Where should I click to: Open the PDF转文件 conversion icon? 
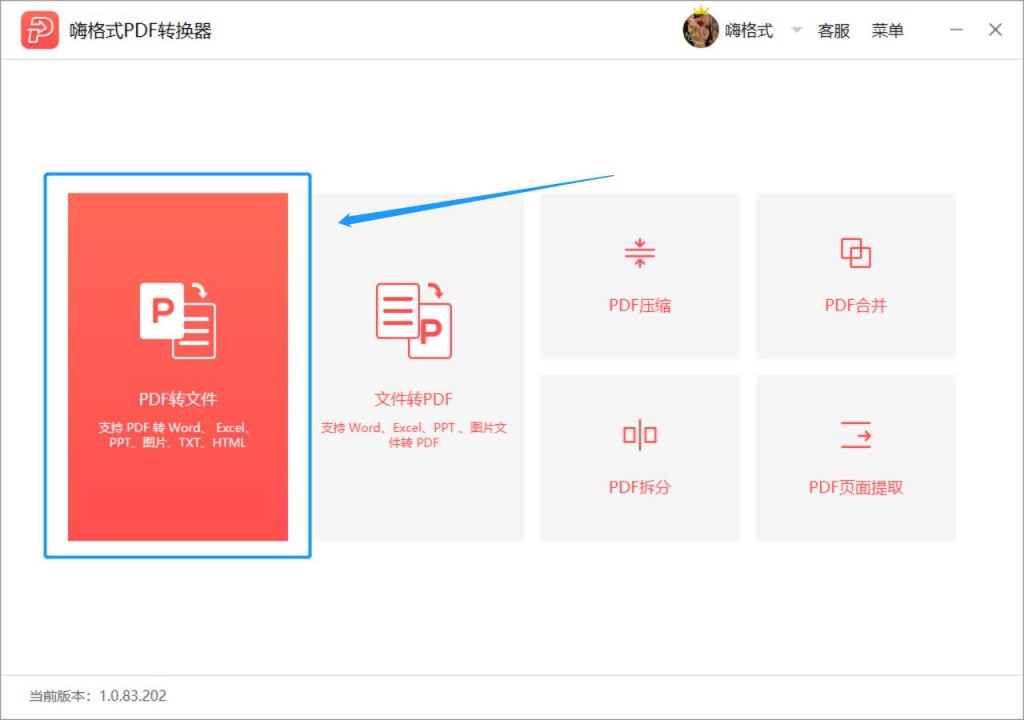[x=178, y=320]
